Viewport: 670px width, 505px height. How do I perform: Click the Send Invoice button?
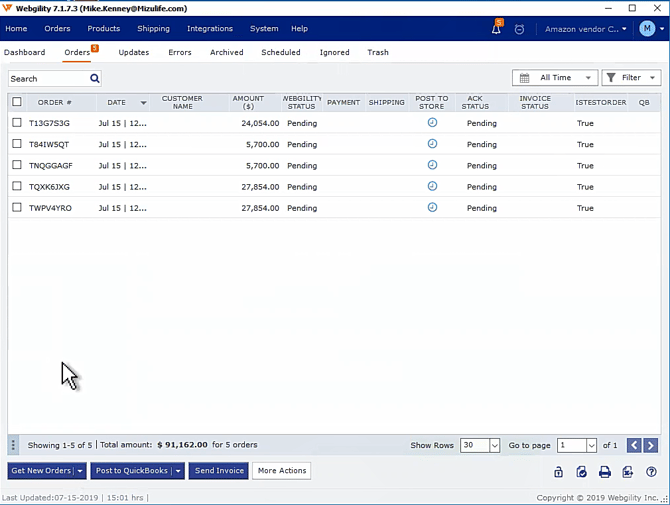[218, 471]
